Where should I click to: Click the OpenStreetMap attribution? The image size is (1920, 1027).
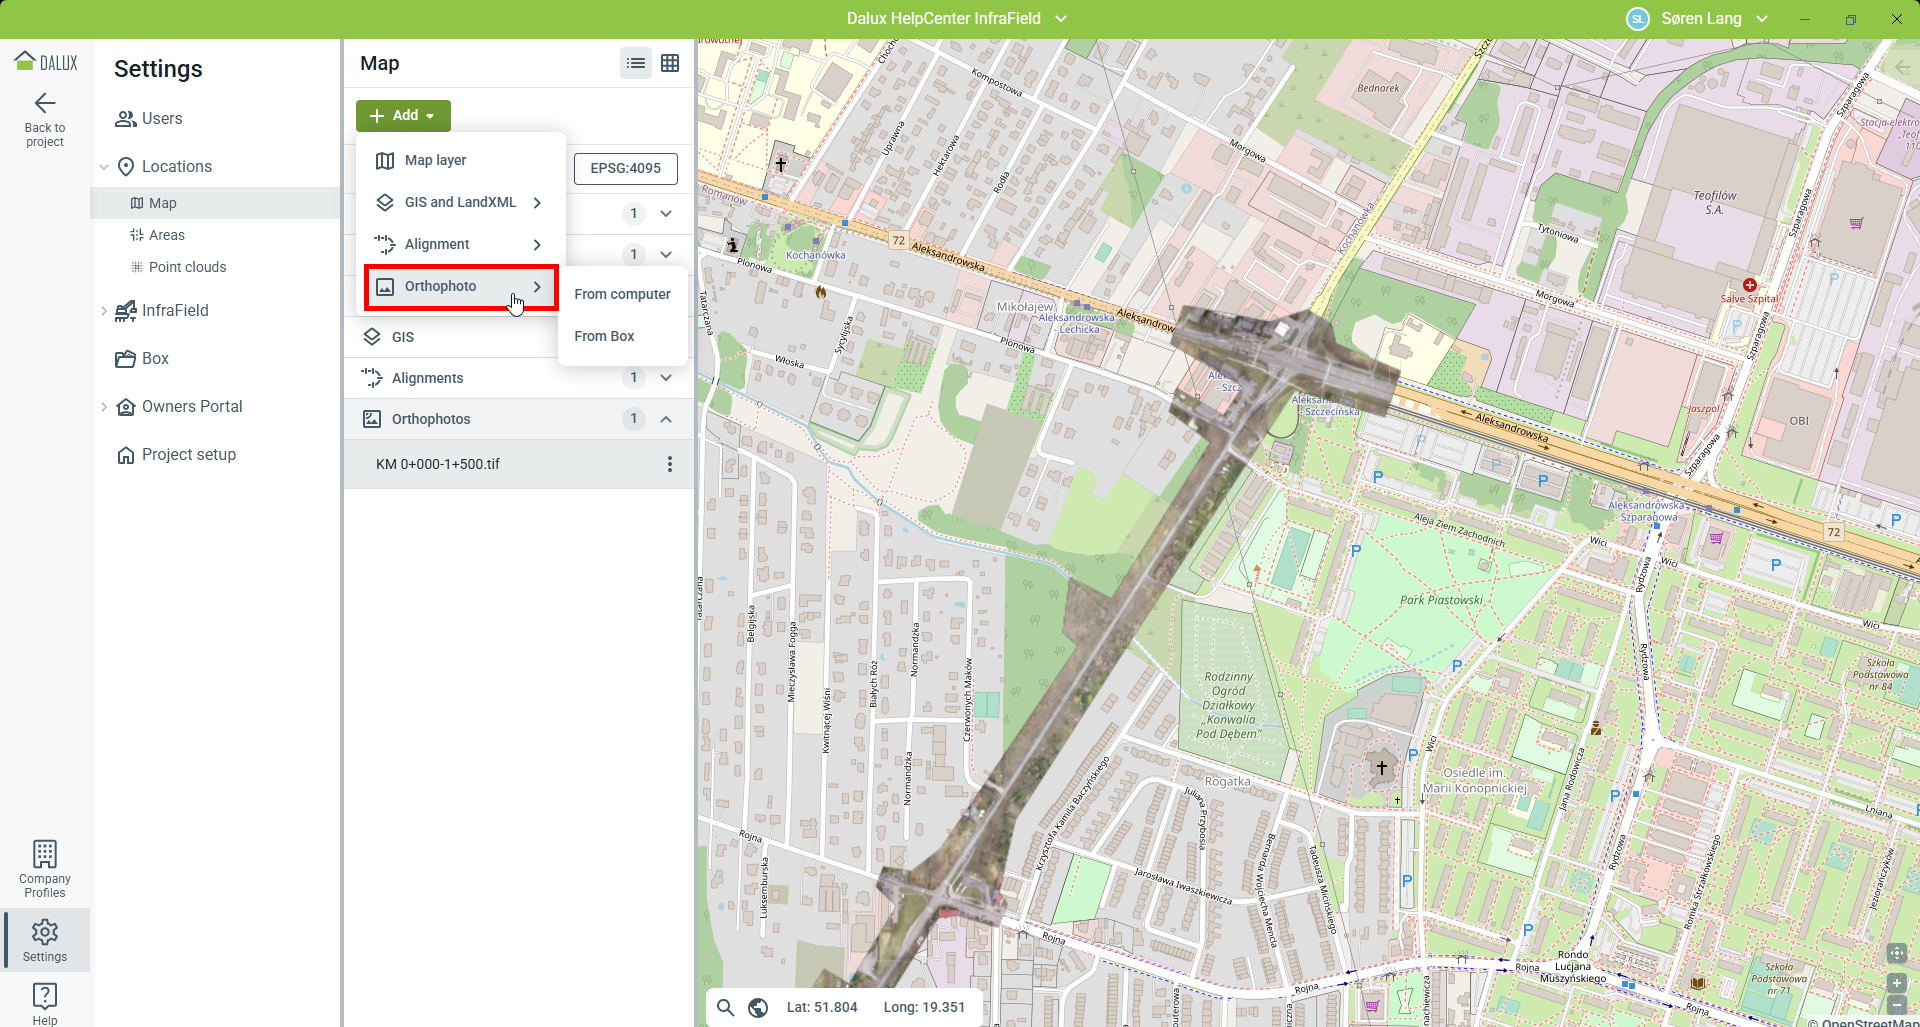coord(1863,1021)
